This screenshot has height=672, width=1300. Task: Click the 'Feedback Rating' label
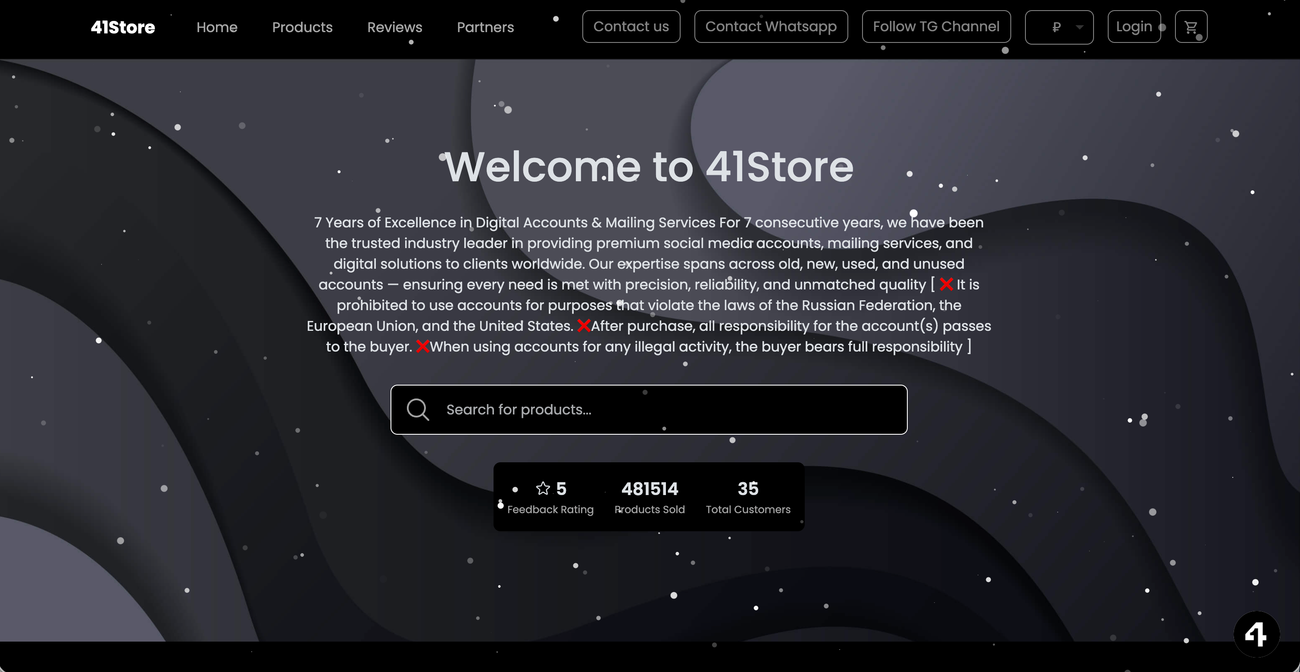(550, 510)
